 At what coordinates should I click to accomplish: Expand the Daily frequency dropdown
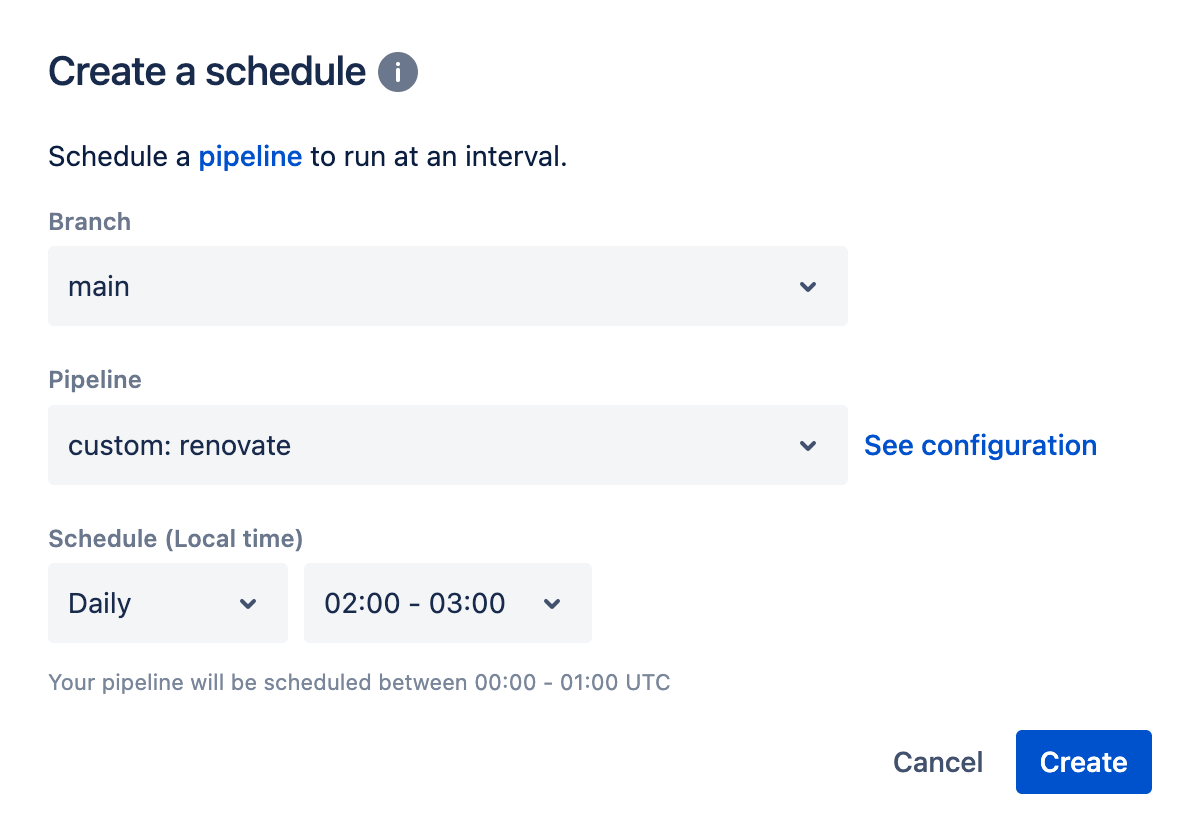click(168, 603)
